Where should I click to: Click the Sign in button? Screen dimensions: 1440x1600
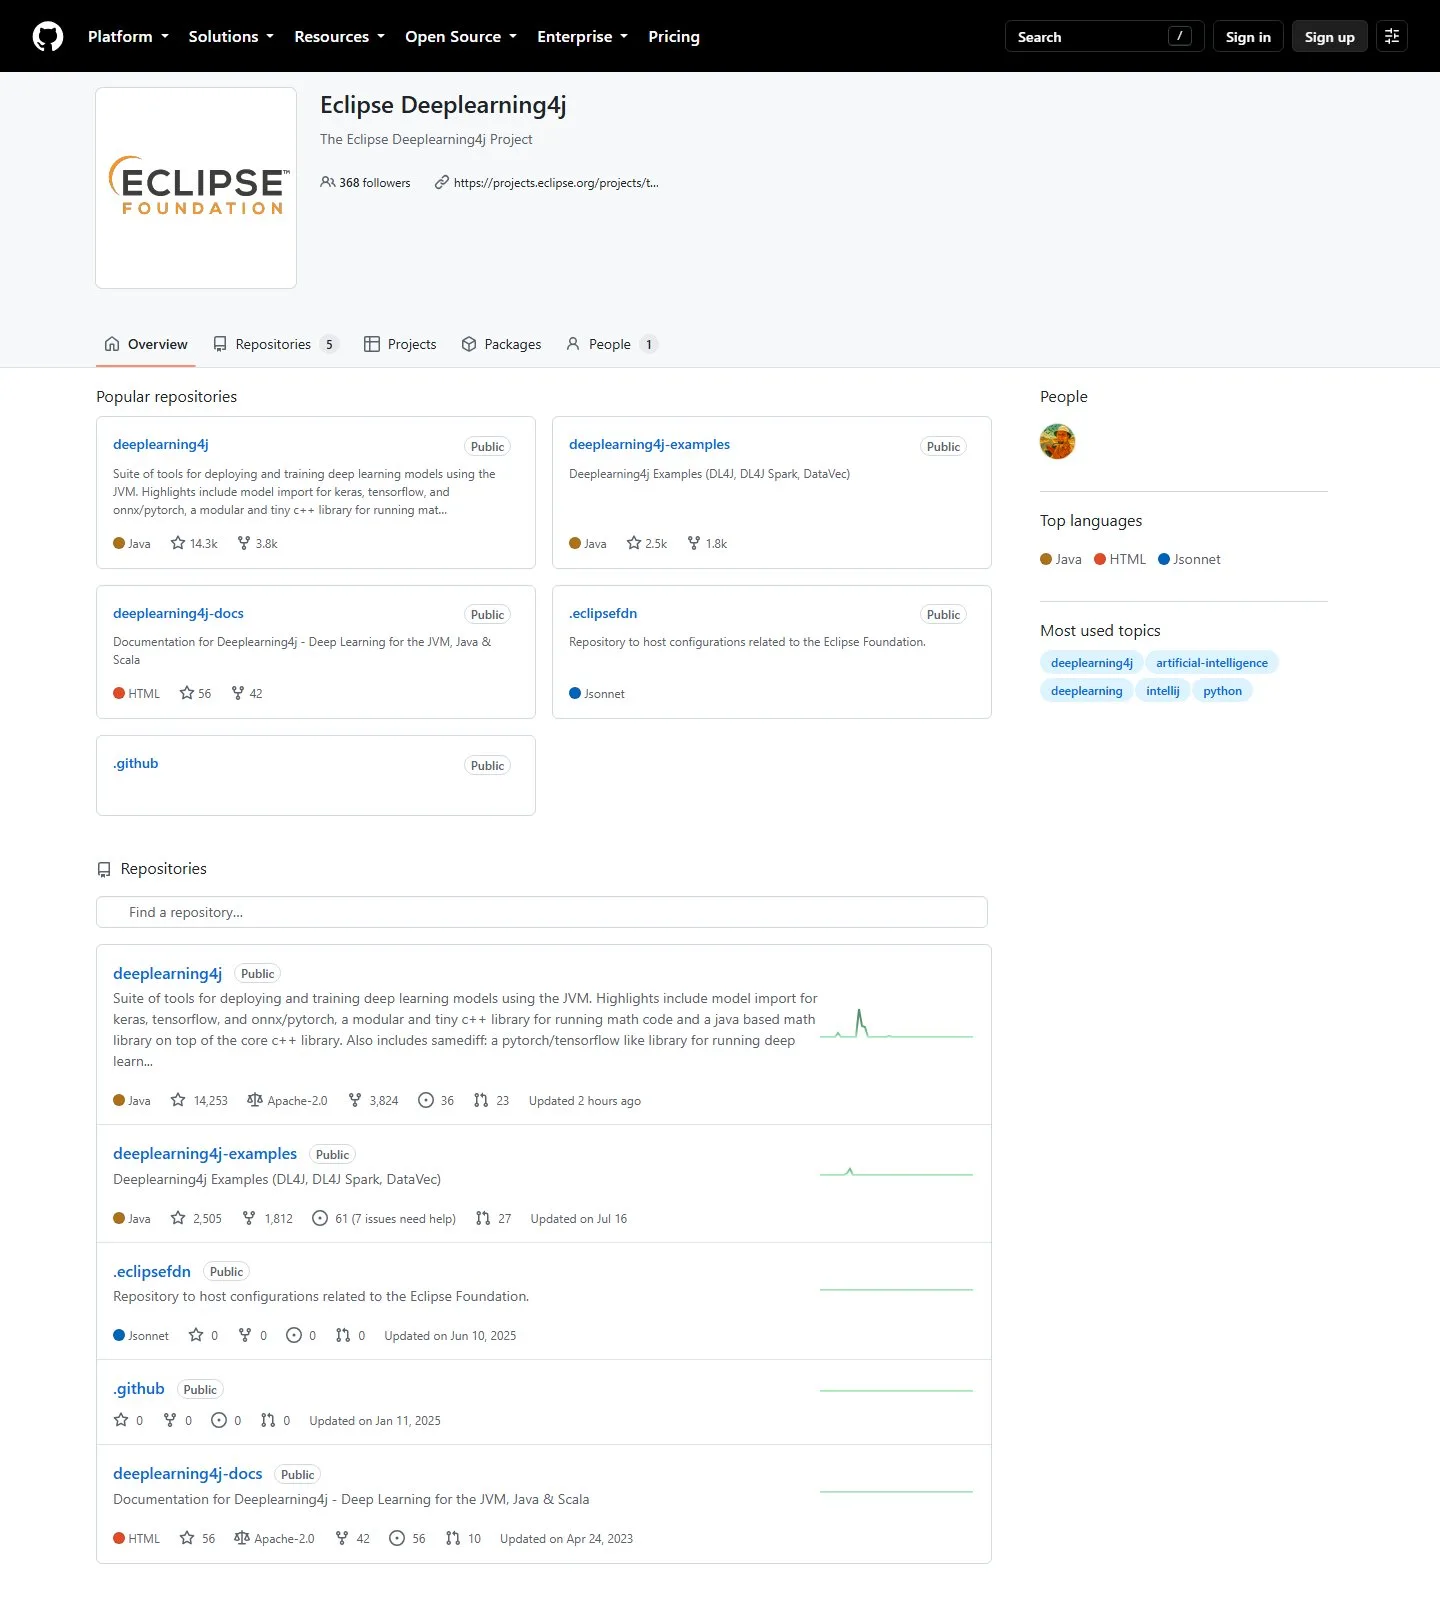click(1248, 36)
